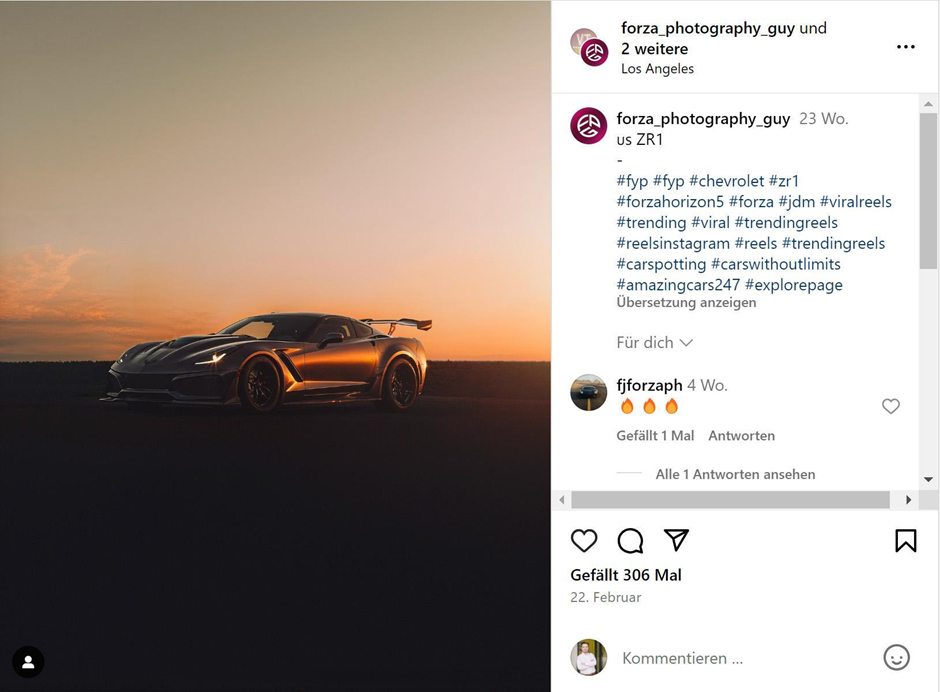Image resolution: width=940 pixels, height=692 pixels.
Task: Save post using the bookmark icon
Action: (905, 541)
